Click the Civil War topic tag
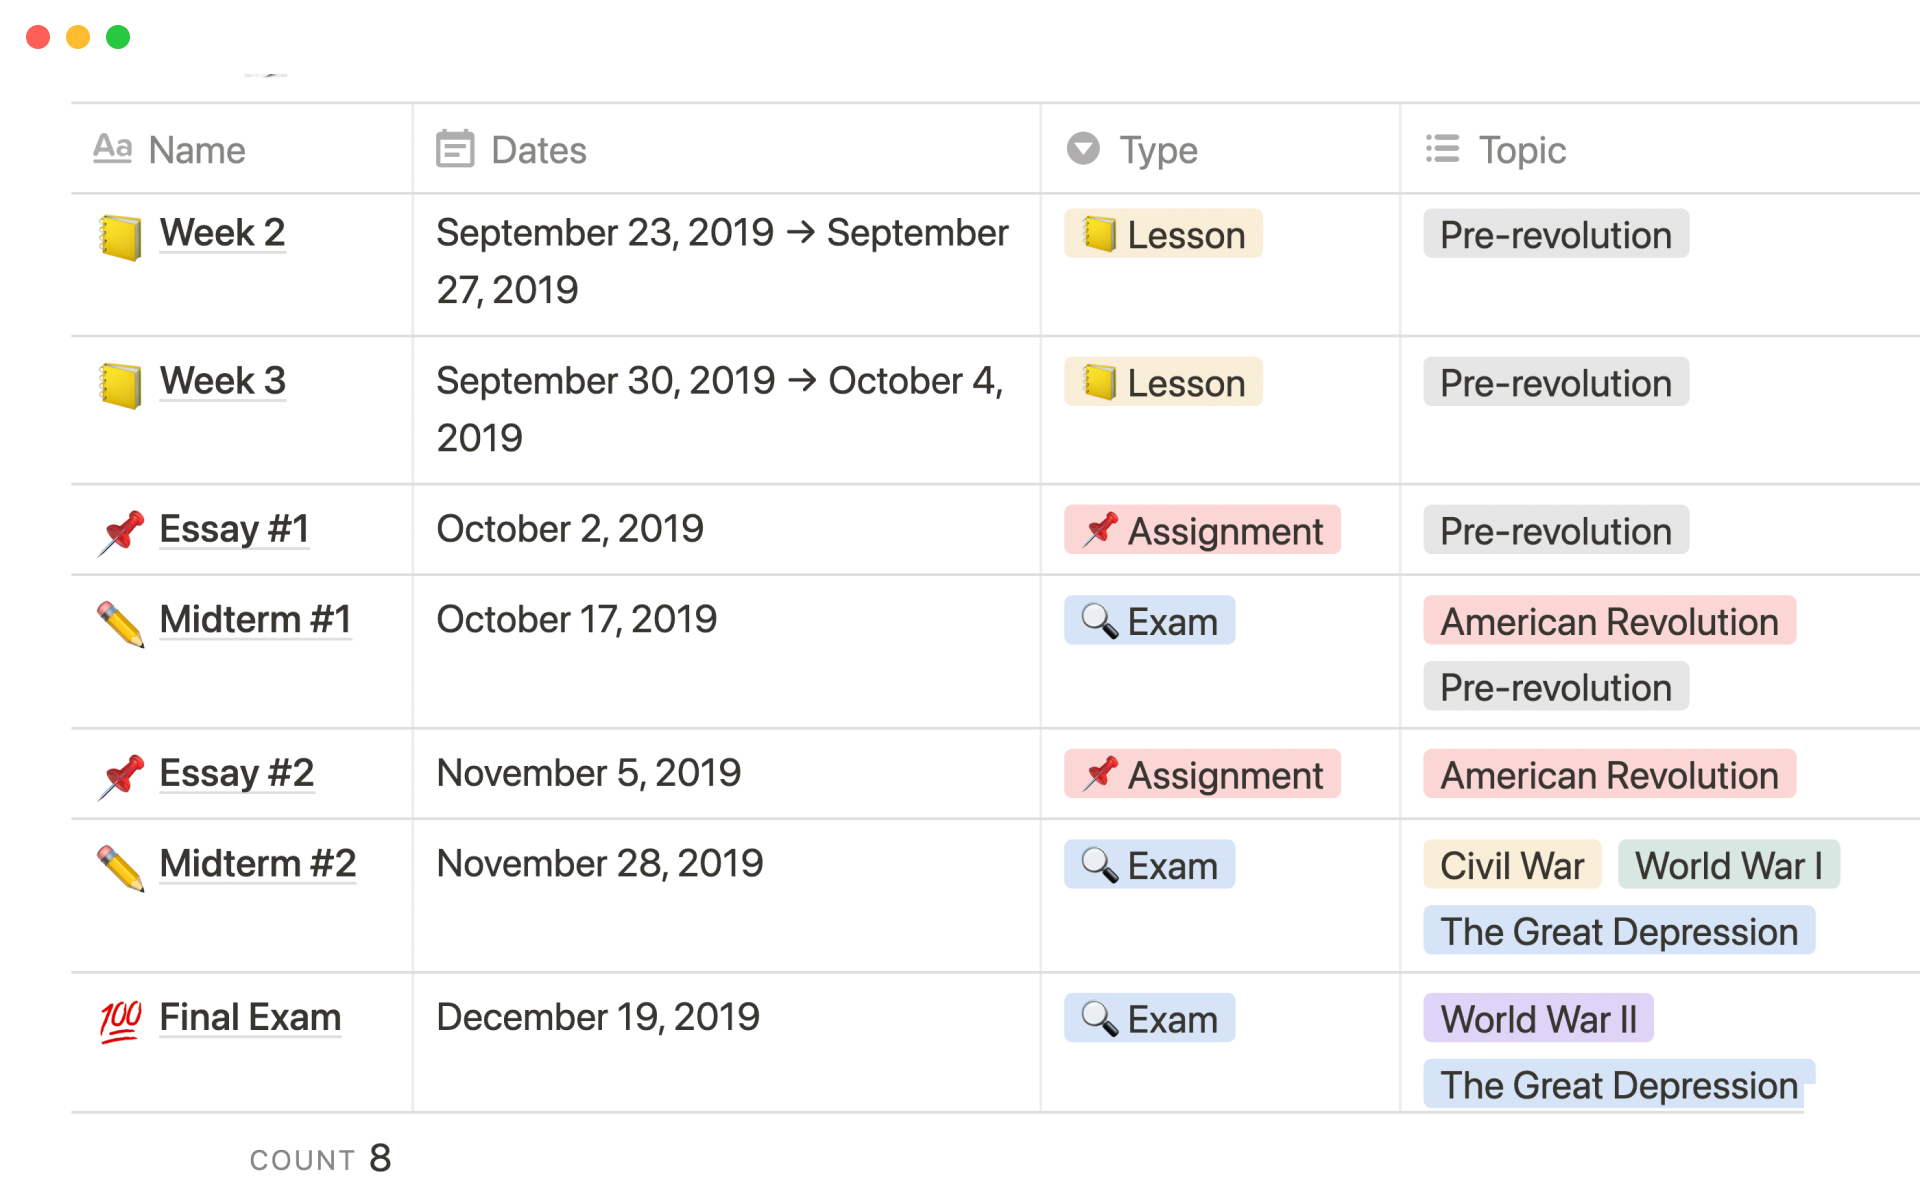The image size is (1920, 1200). (x=1511, y=865)
